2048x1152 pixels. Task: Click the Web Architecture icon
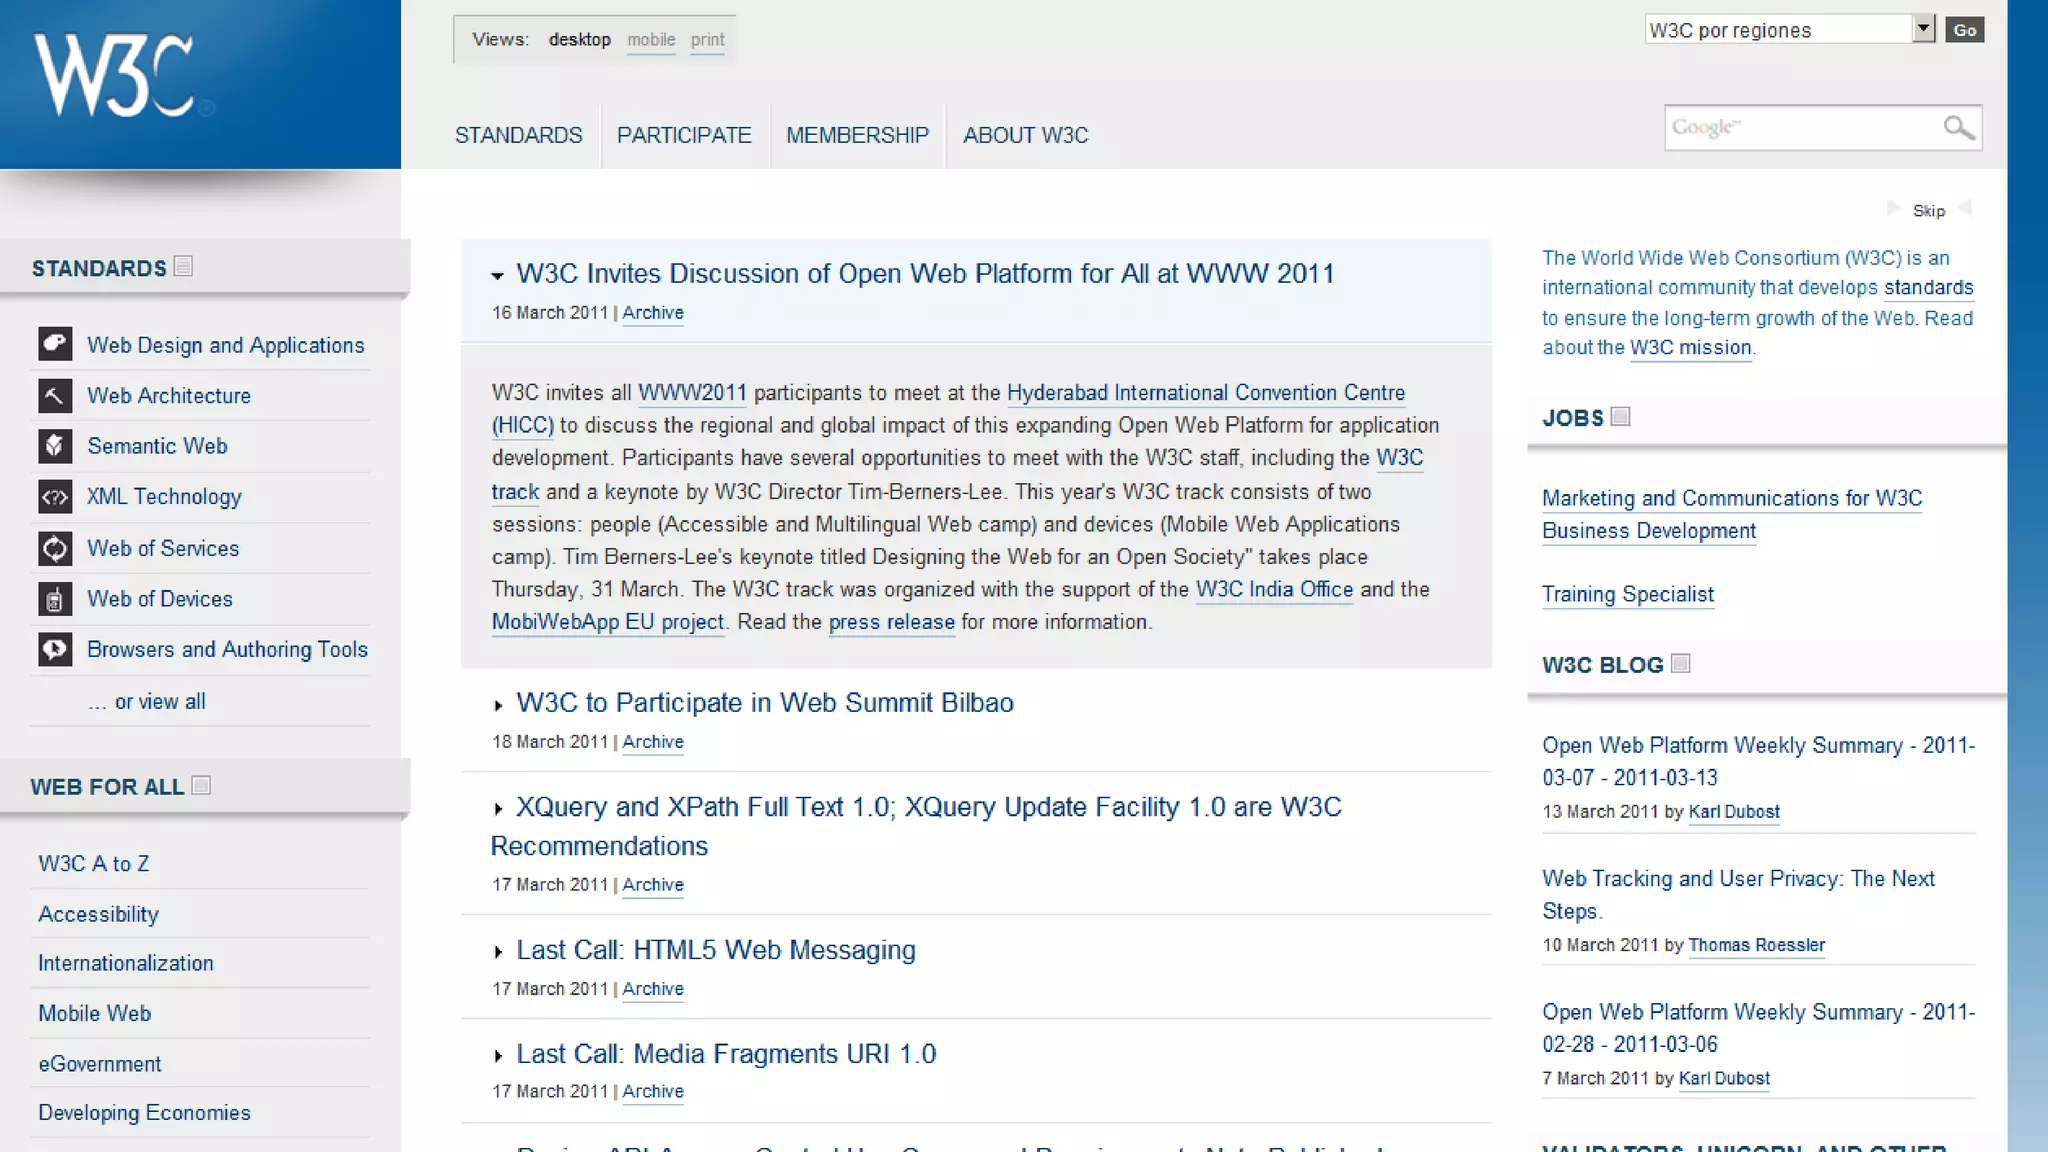coord(55,395)
